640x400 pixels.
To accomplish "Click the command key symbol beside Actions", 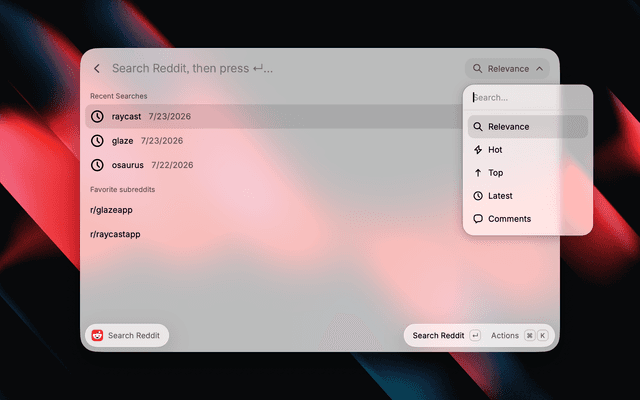I will (x=529, y=336).
